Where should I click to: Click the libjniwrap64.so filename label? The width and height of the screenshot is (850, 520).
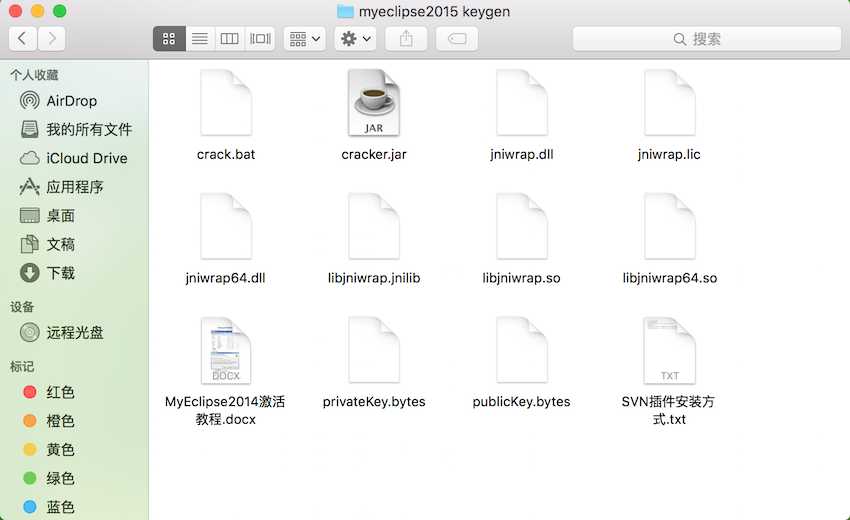pos(669,278)
